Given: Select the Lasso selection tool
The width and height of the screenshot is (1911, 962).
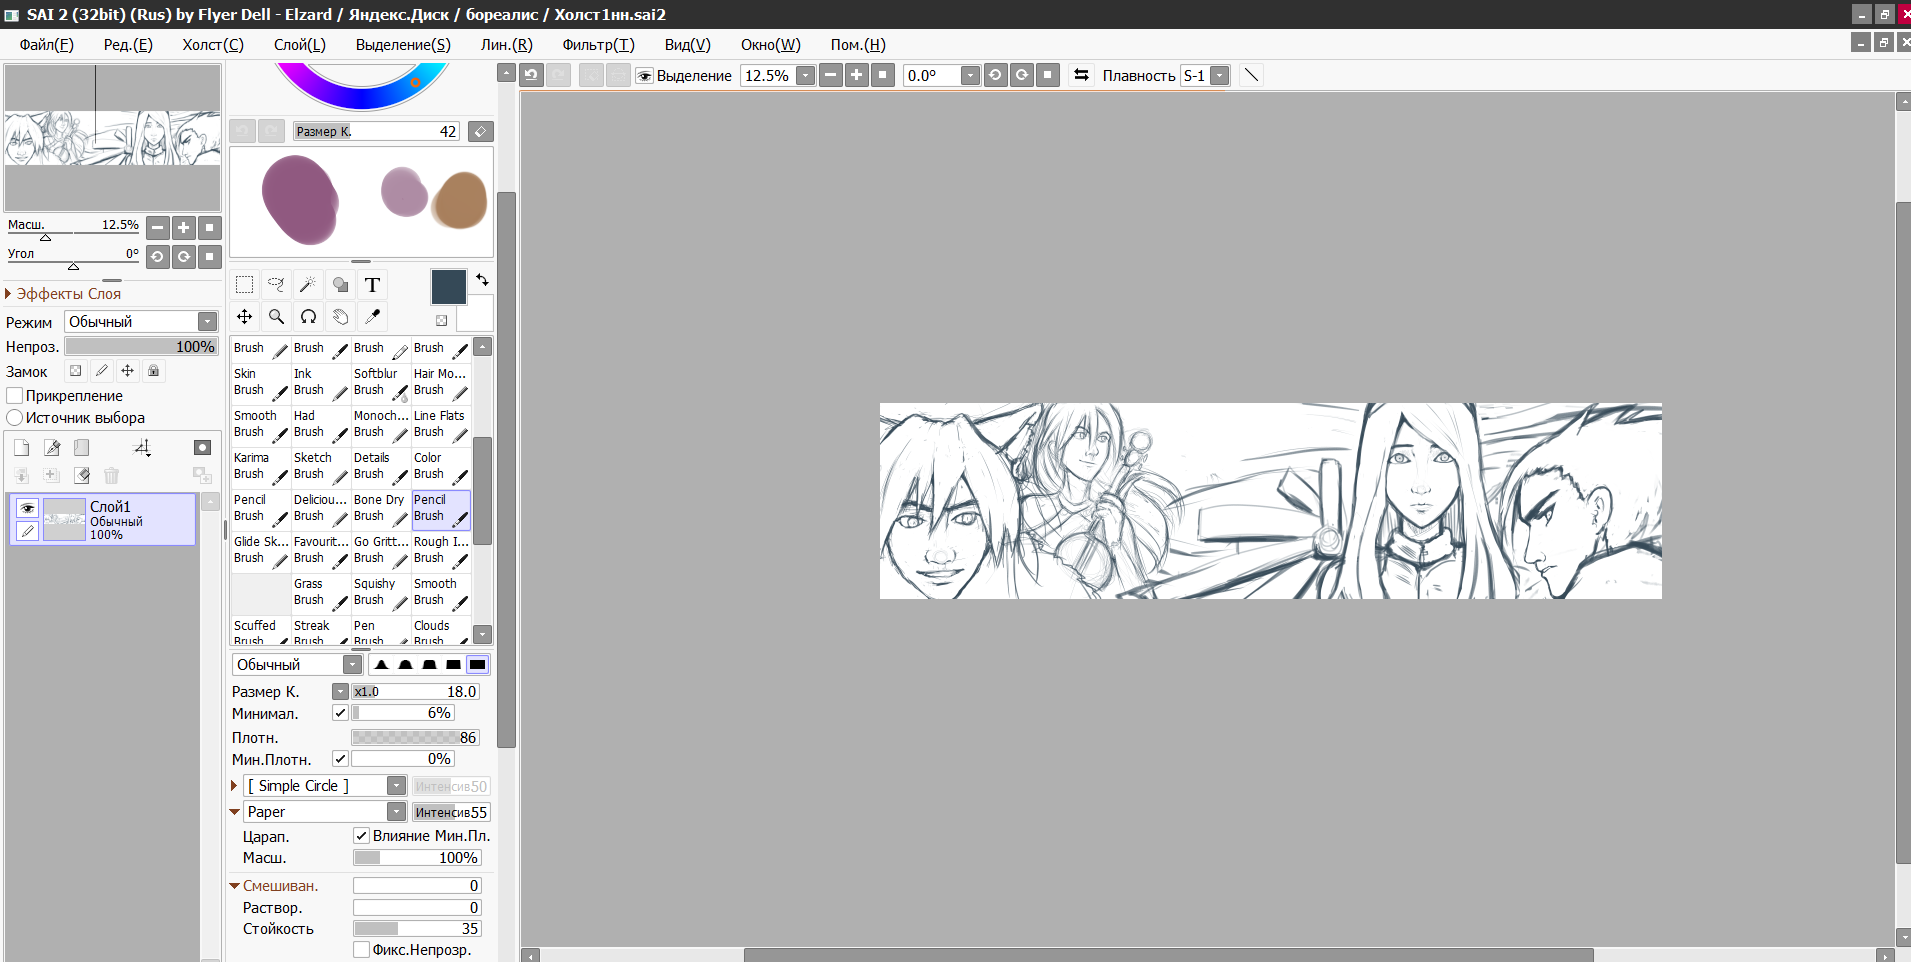Looking at the screenshot, I should pyautogui.click(x=276, y=285).
